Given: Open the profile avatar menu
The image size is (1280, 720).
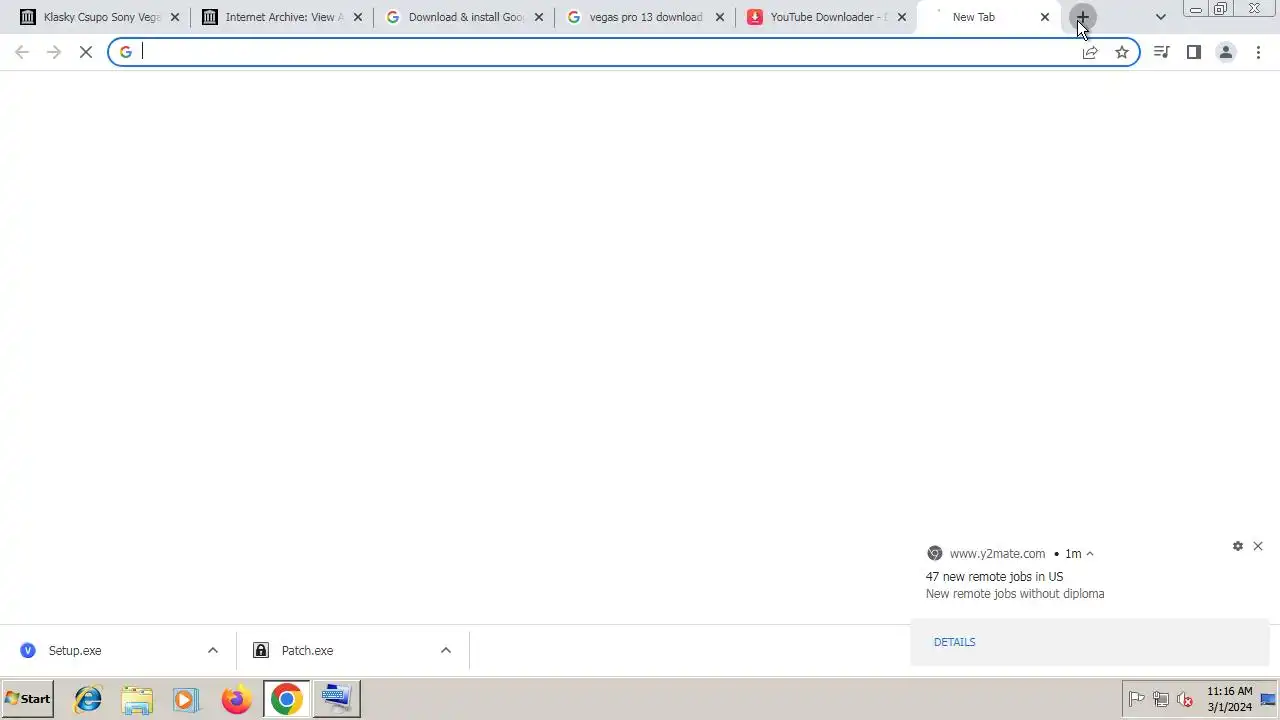Looking at the screenshot, I should tap(1226, 52).
